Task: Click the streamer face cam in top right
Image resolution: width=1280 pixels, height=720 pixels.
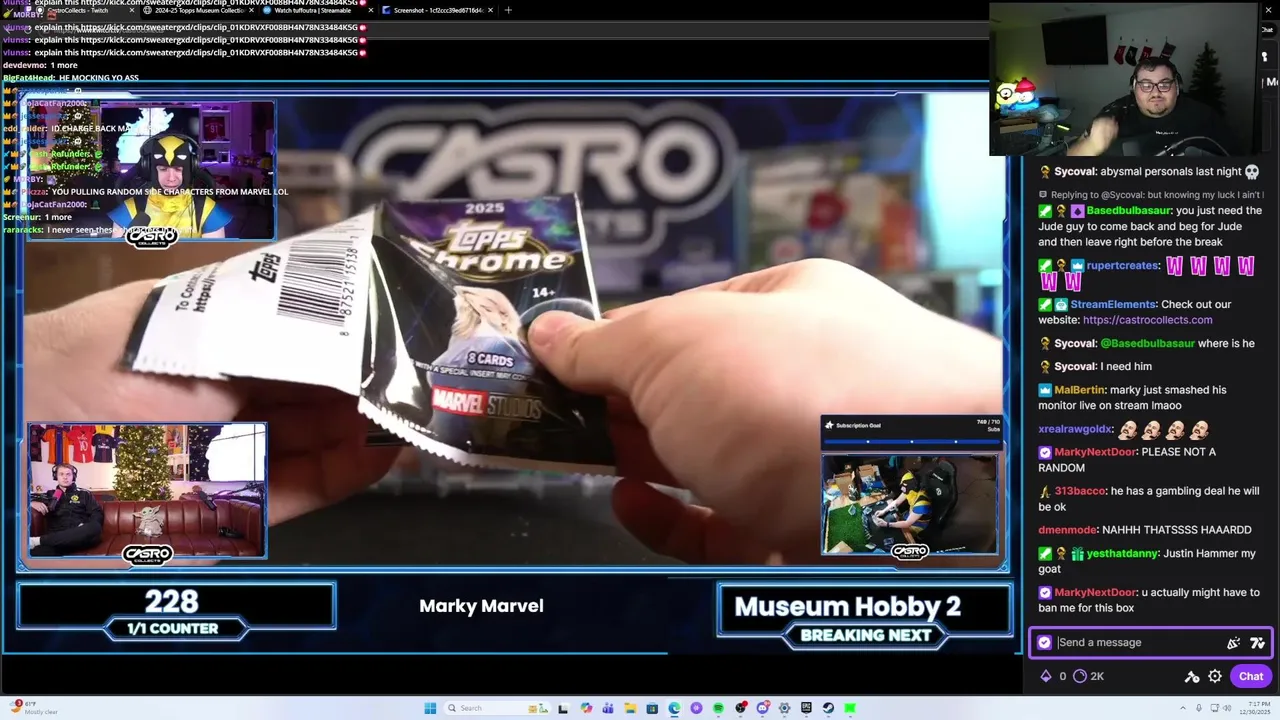Action: pyautogui.click(x=1125, y=78)
